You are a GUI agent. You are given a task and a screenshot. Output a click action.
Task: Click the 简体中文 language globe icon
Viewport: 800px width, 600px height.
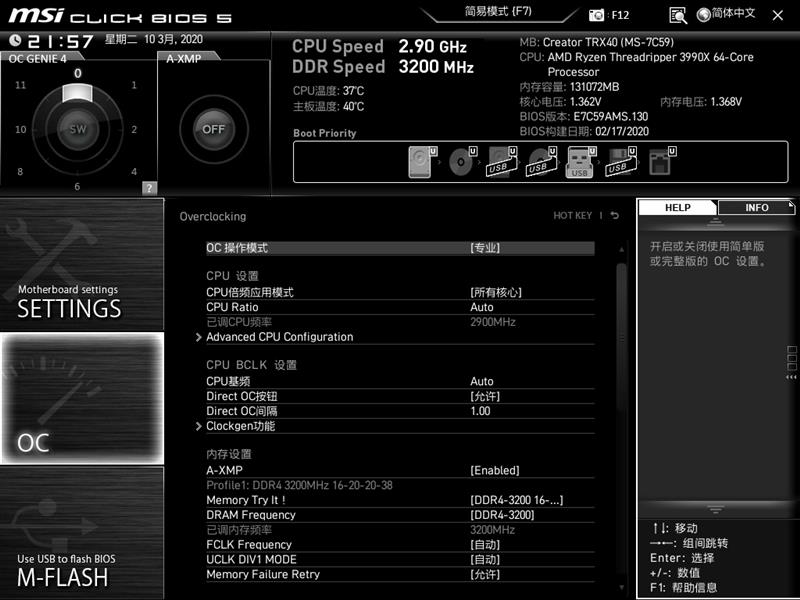(x=705, y=15)
